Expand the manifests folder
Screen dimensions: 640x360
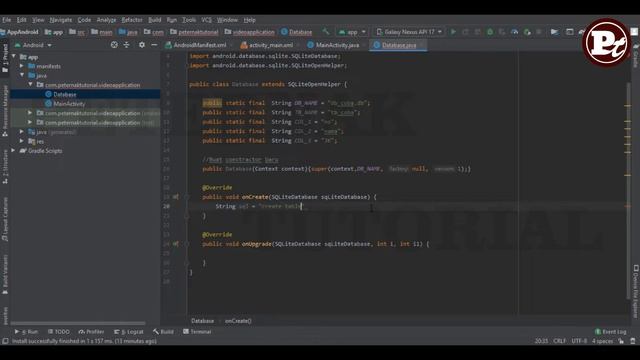coord(22,66)
